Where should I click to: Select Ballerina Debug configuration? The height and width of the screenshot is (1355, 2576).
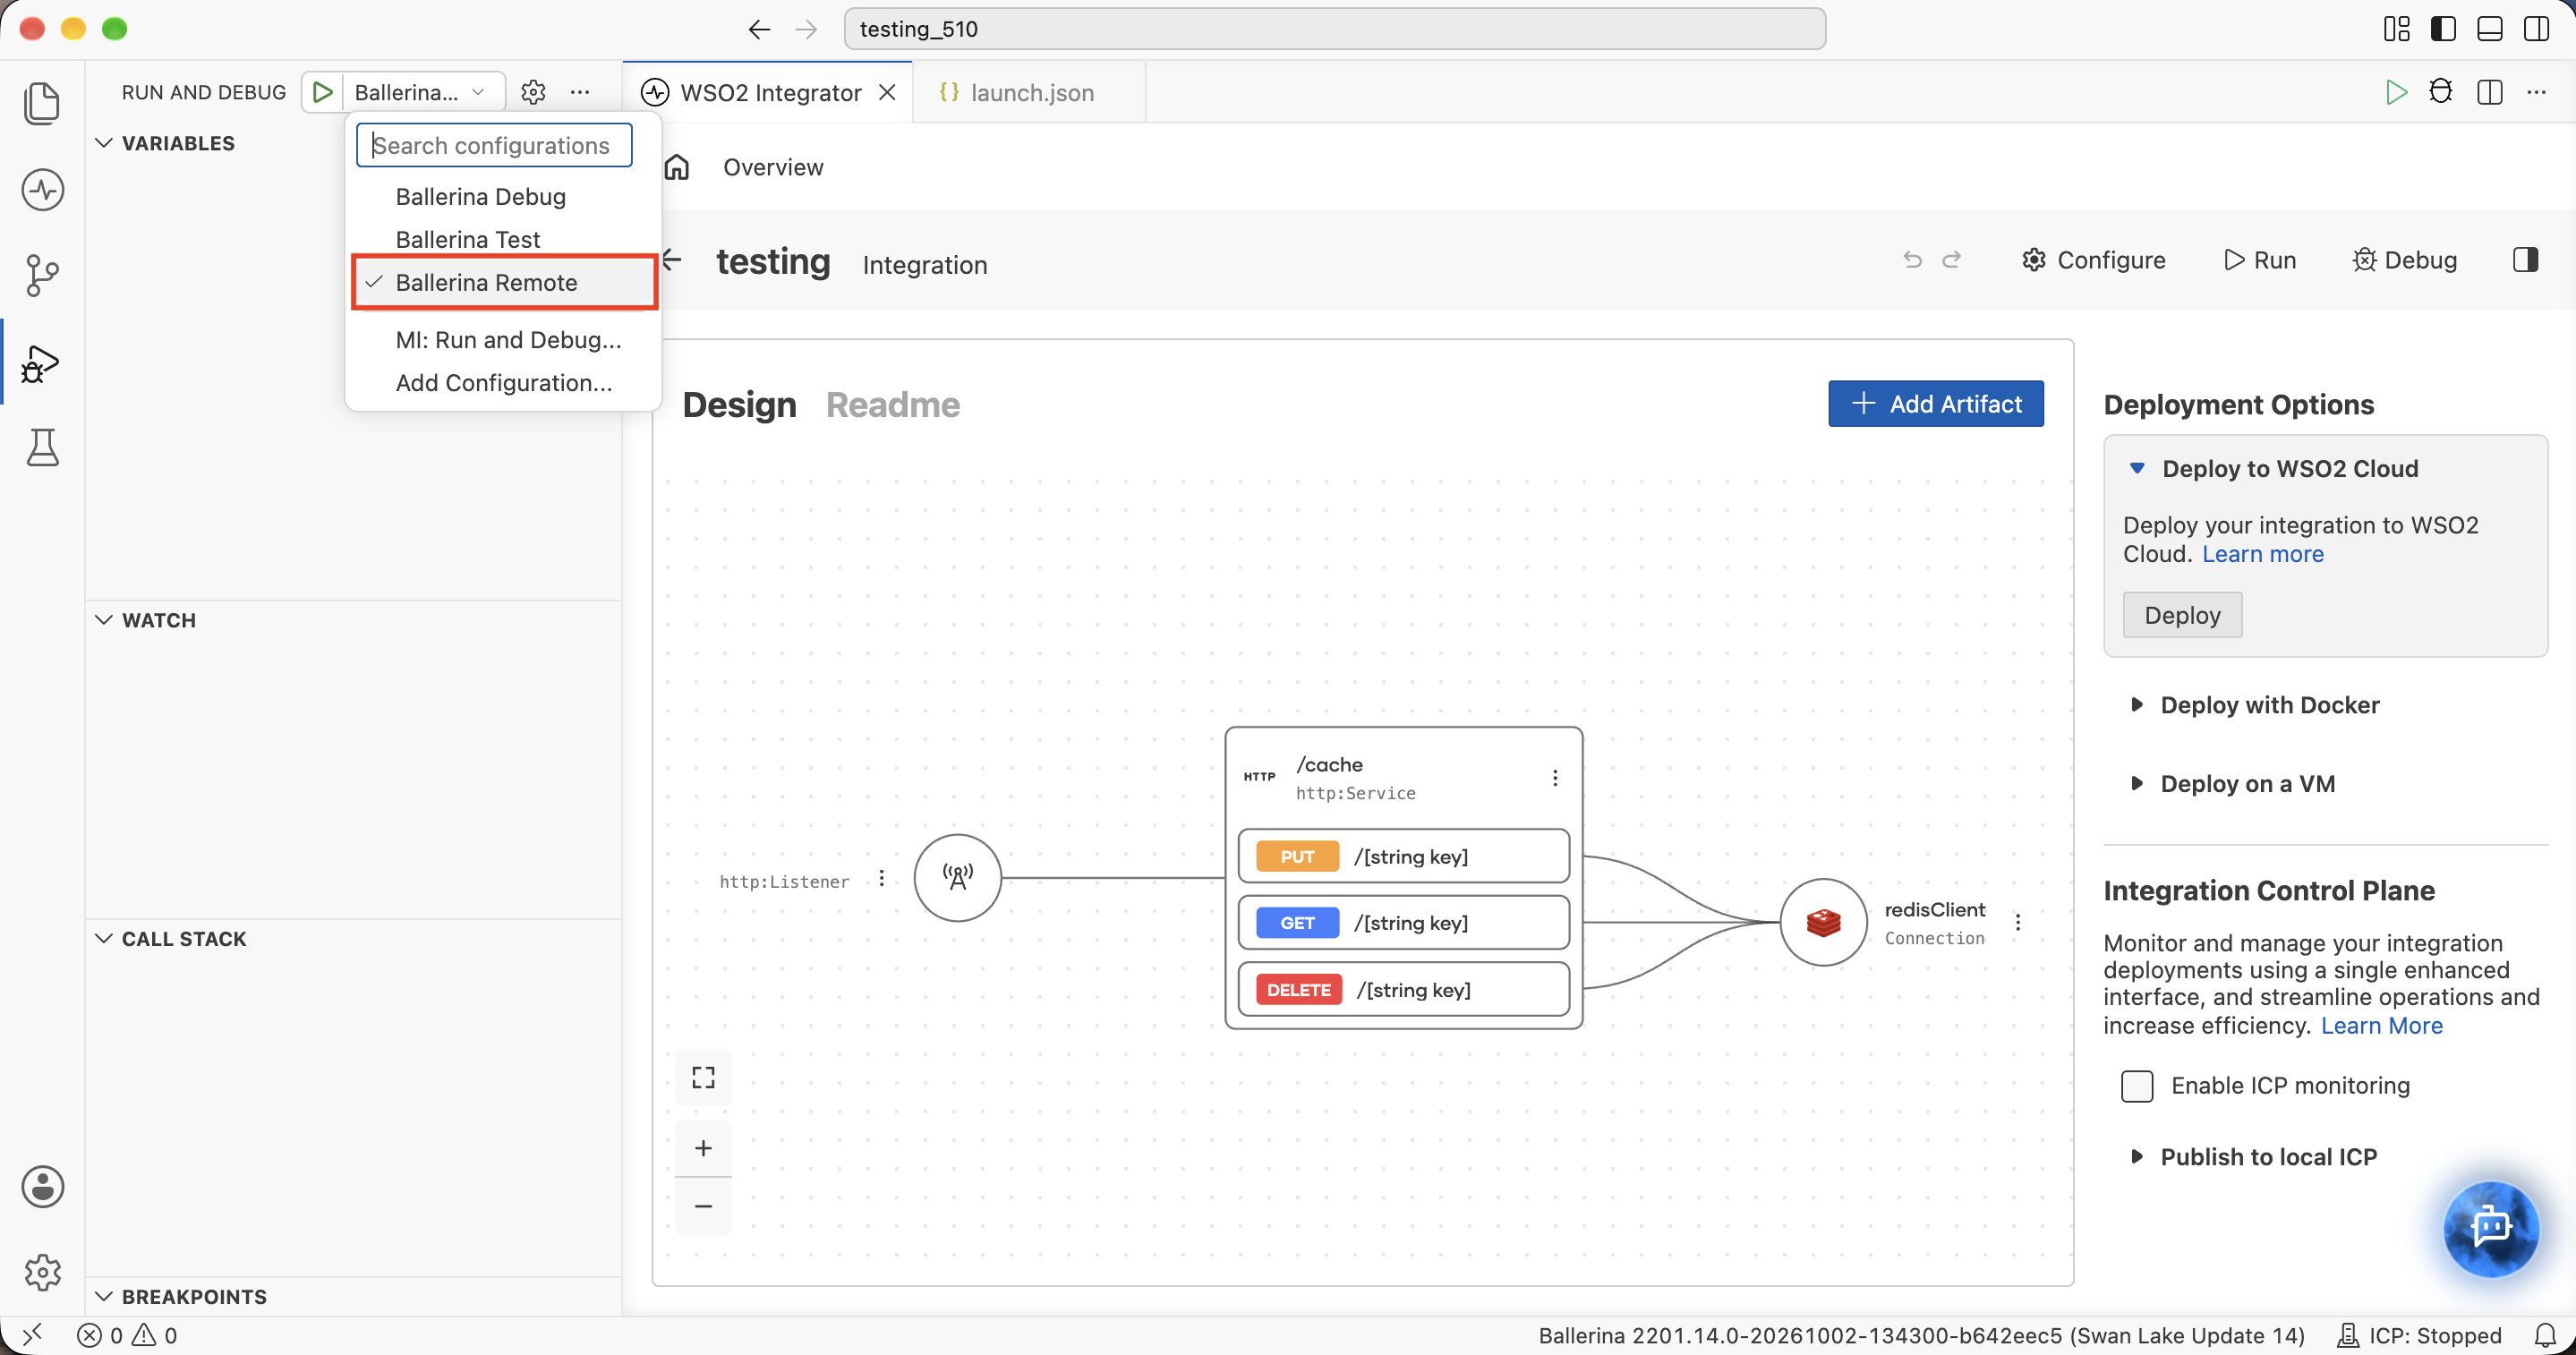504,196
